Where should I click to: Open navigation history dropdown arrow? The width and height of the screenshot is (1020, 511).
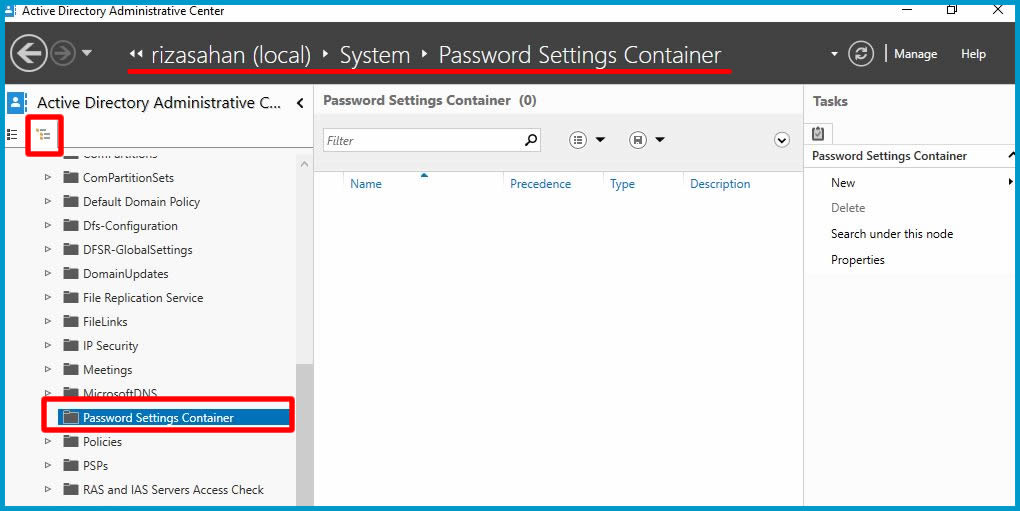(87, 53)
